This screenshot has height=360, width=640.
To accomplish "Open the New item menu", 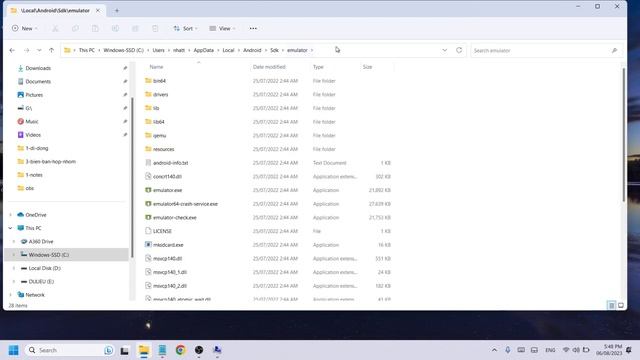I will pyautogui.click(x=24, y=28).
